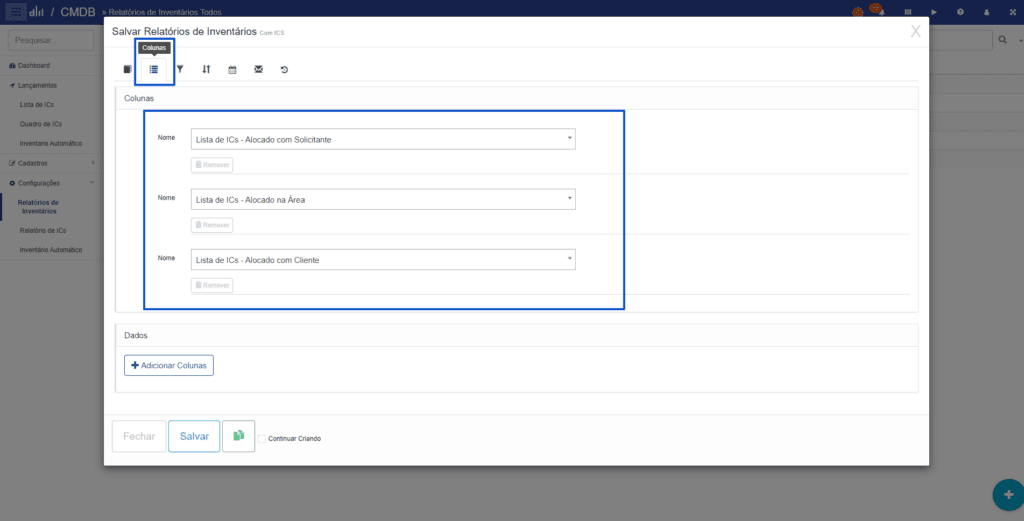Click the magnifier search icon at top right
Image resolution: width=1024 pixels, height=521 pixels.
click(1002, 40)
